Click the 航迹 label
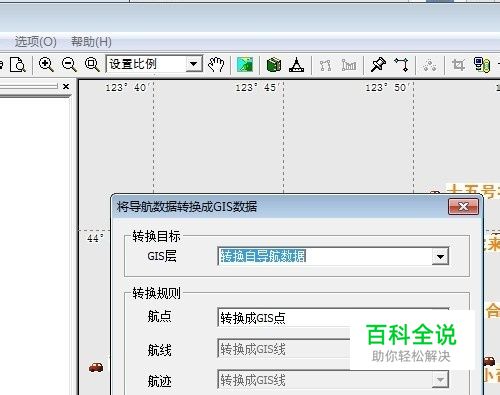500x395 pixels. click(159, 381)
